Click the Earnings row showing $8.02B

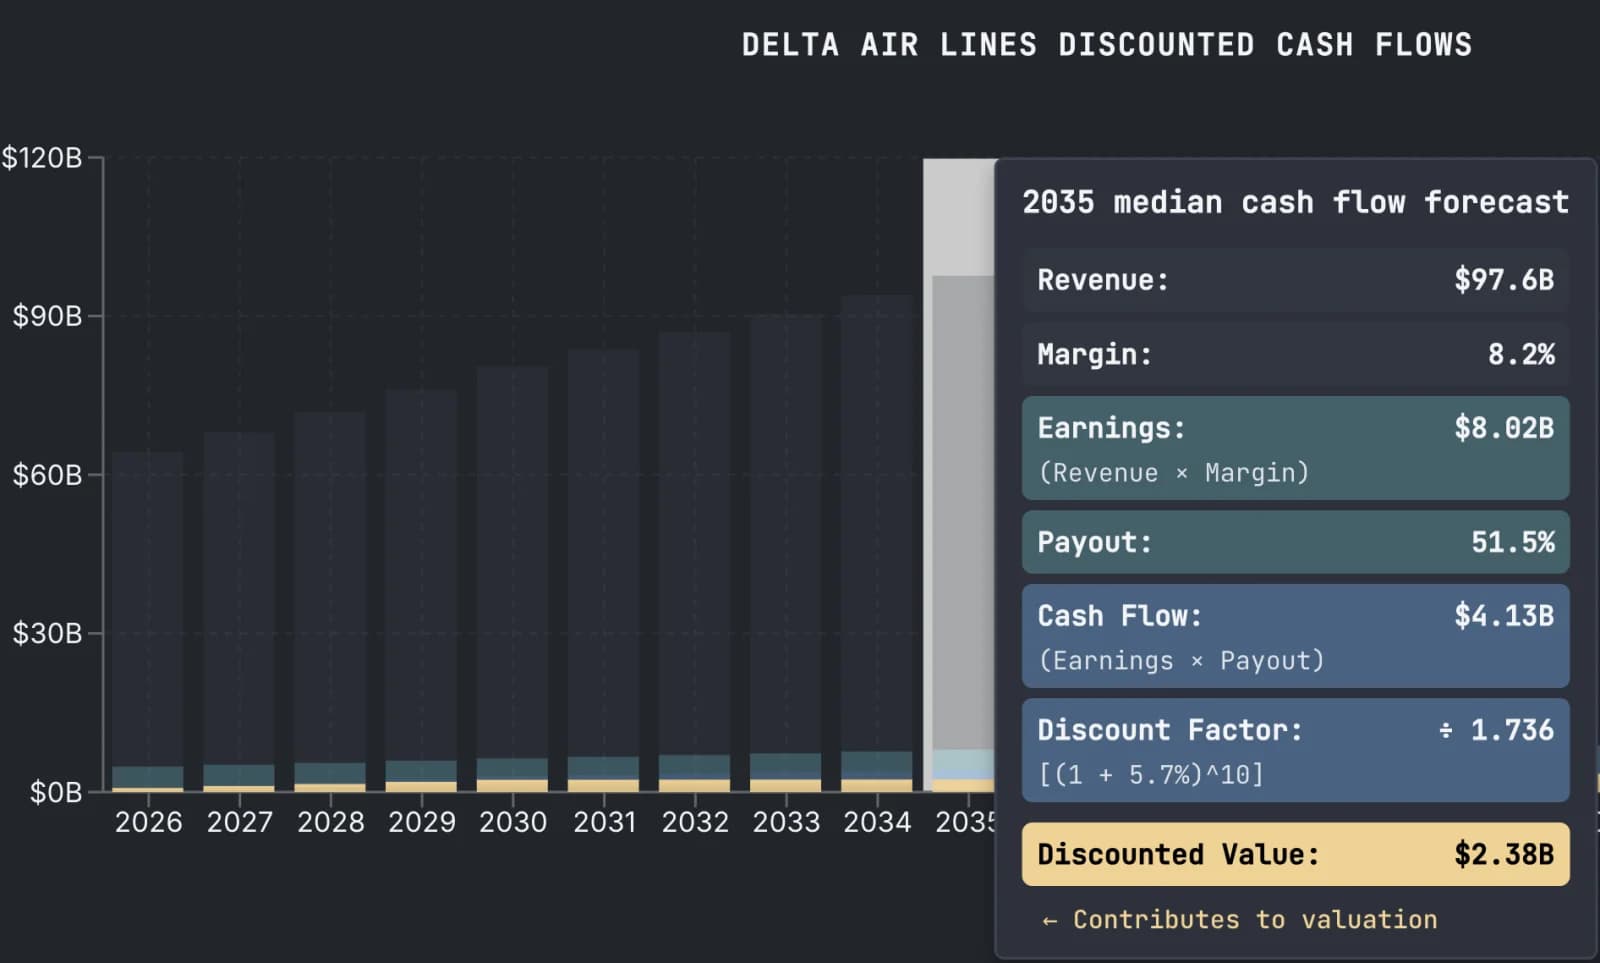[x=1294, y=447]
